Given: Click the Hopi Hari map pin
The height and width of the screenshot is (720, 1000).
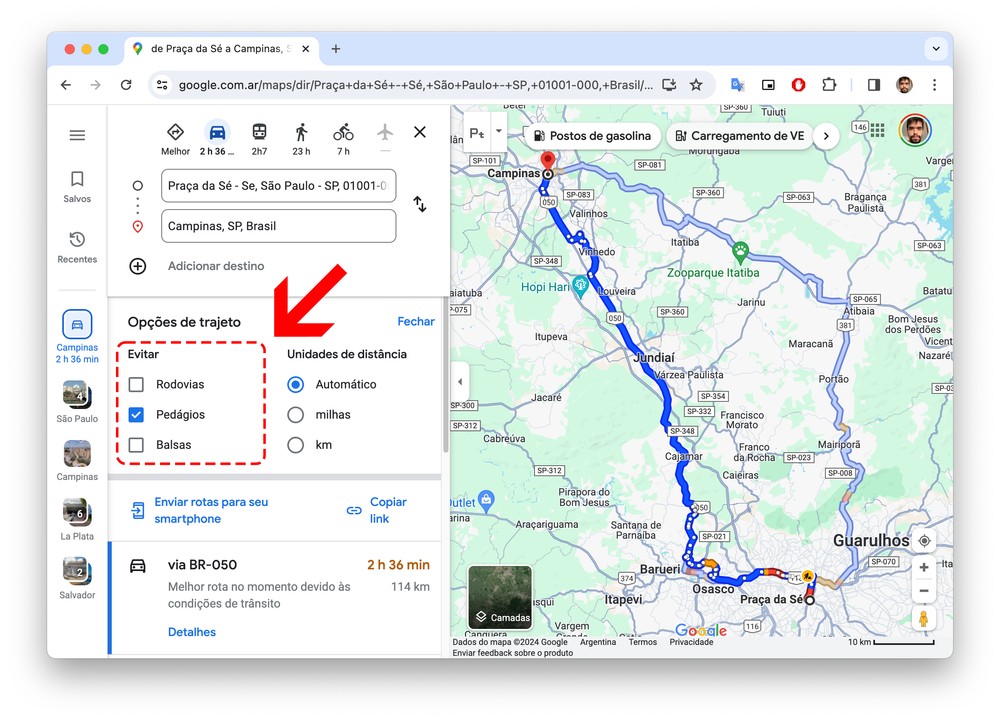Looking at the screenshot, I should pyautogui.click(x=580, y=286).
